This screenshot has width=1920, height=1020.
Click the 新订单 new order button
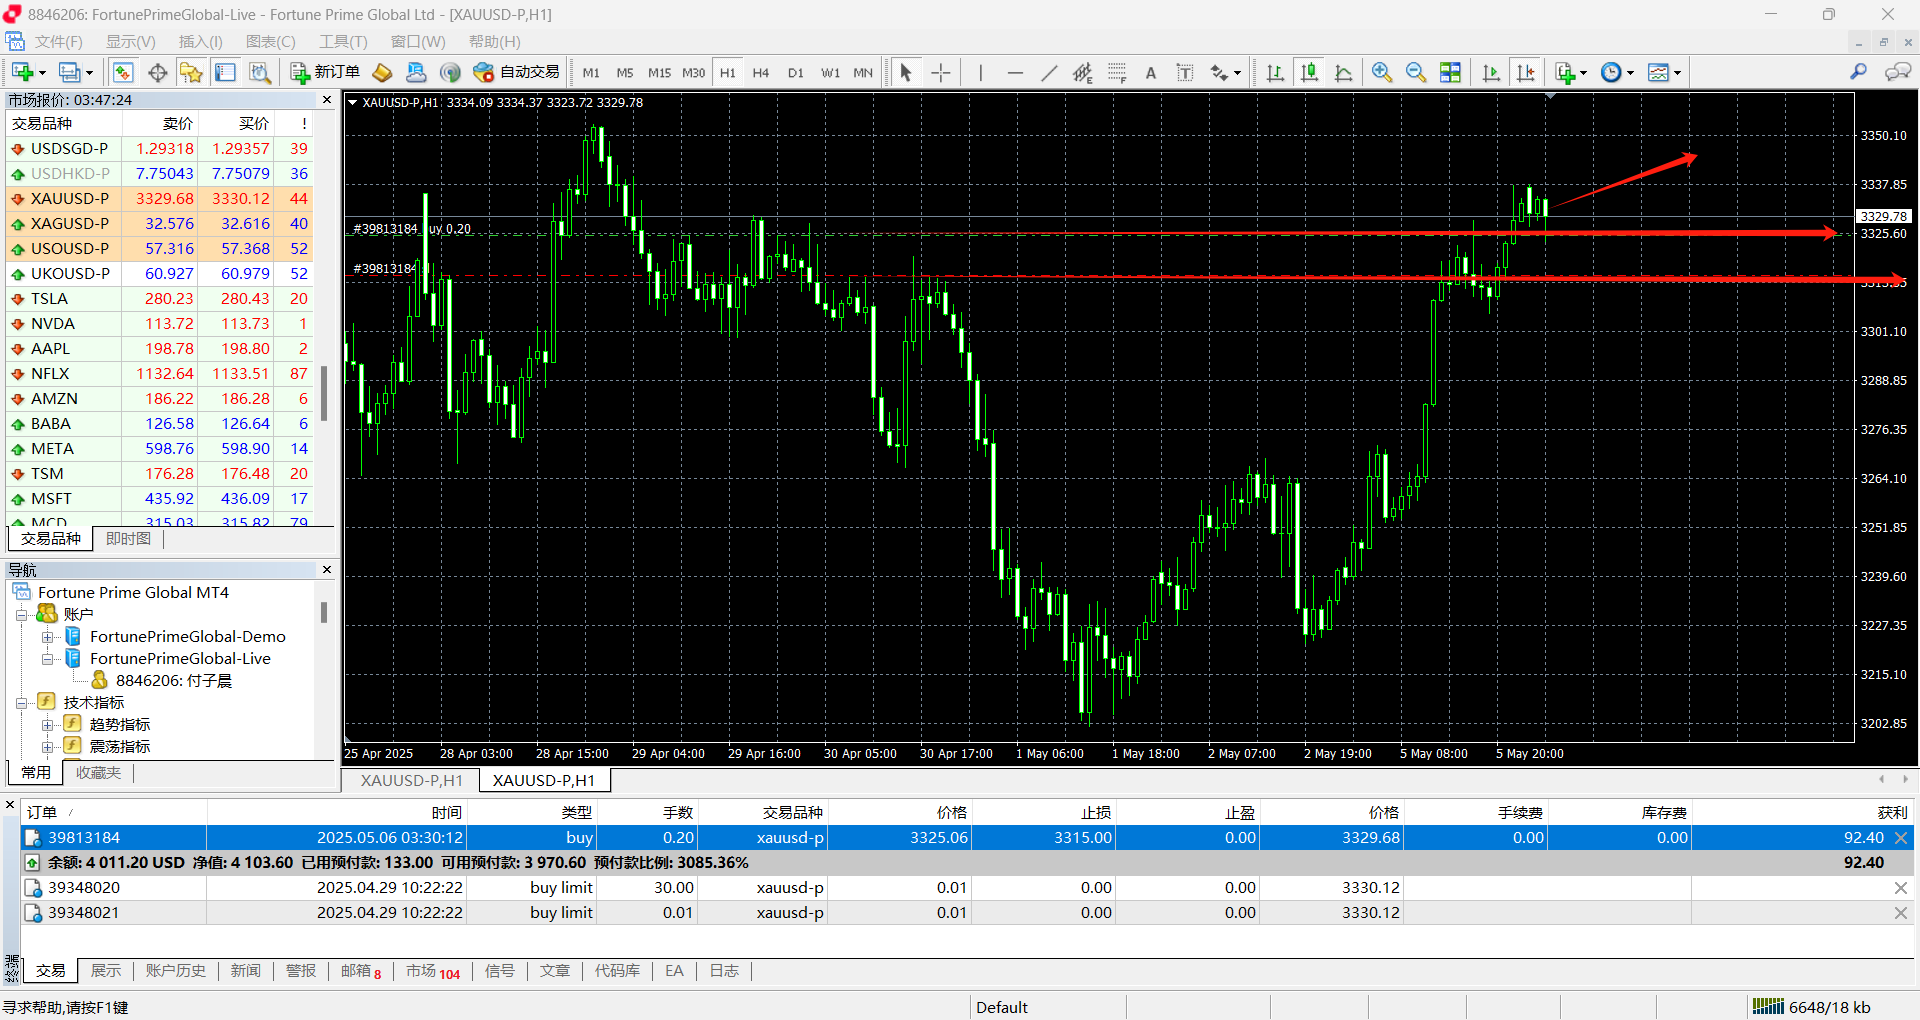tap(325, 72)
